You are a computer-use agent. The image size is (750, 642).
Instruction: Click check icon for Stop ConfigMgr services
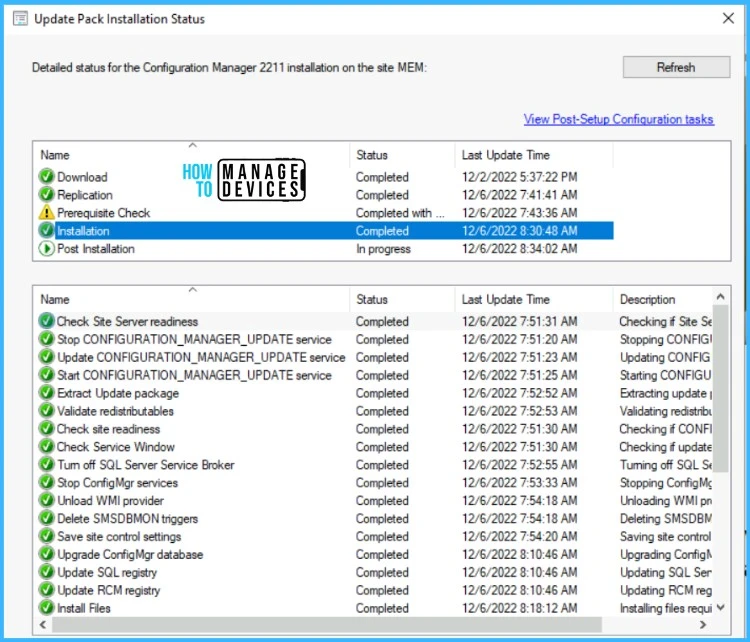coord(46,483)
